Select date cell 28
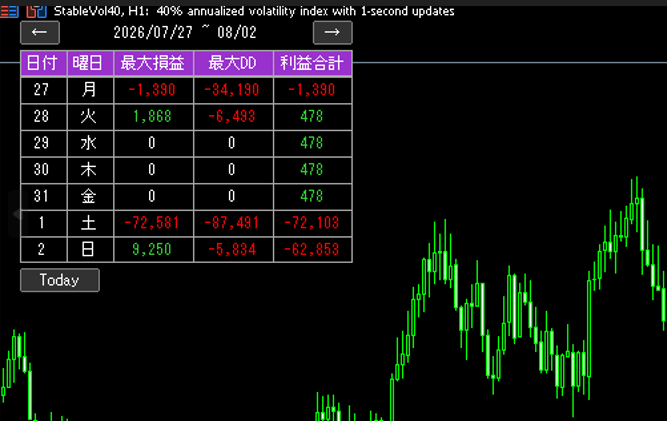The height and width of the screenshot is (421, 667). click(43, 117)
